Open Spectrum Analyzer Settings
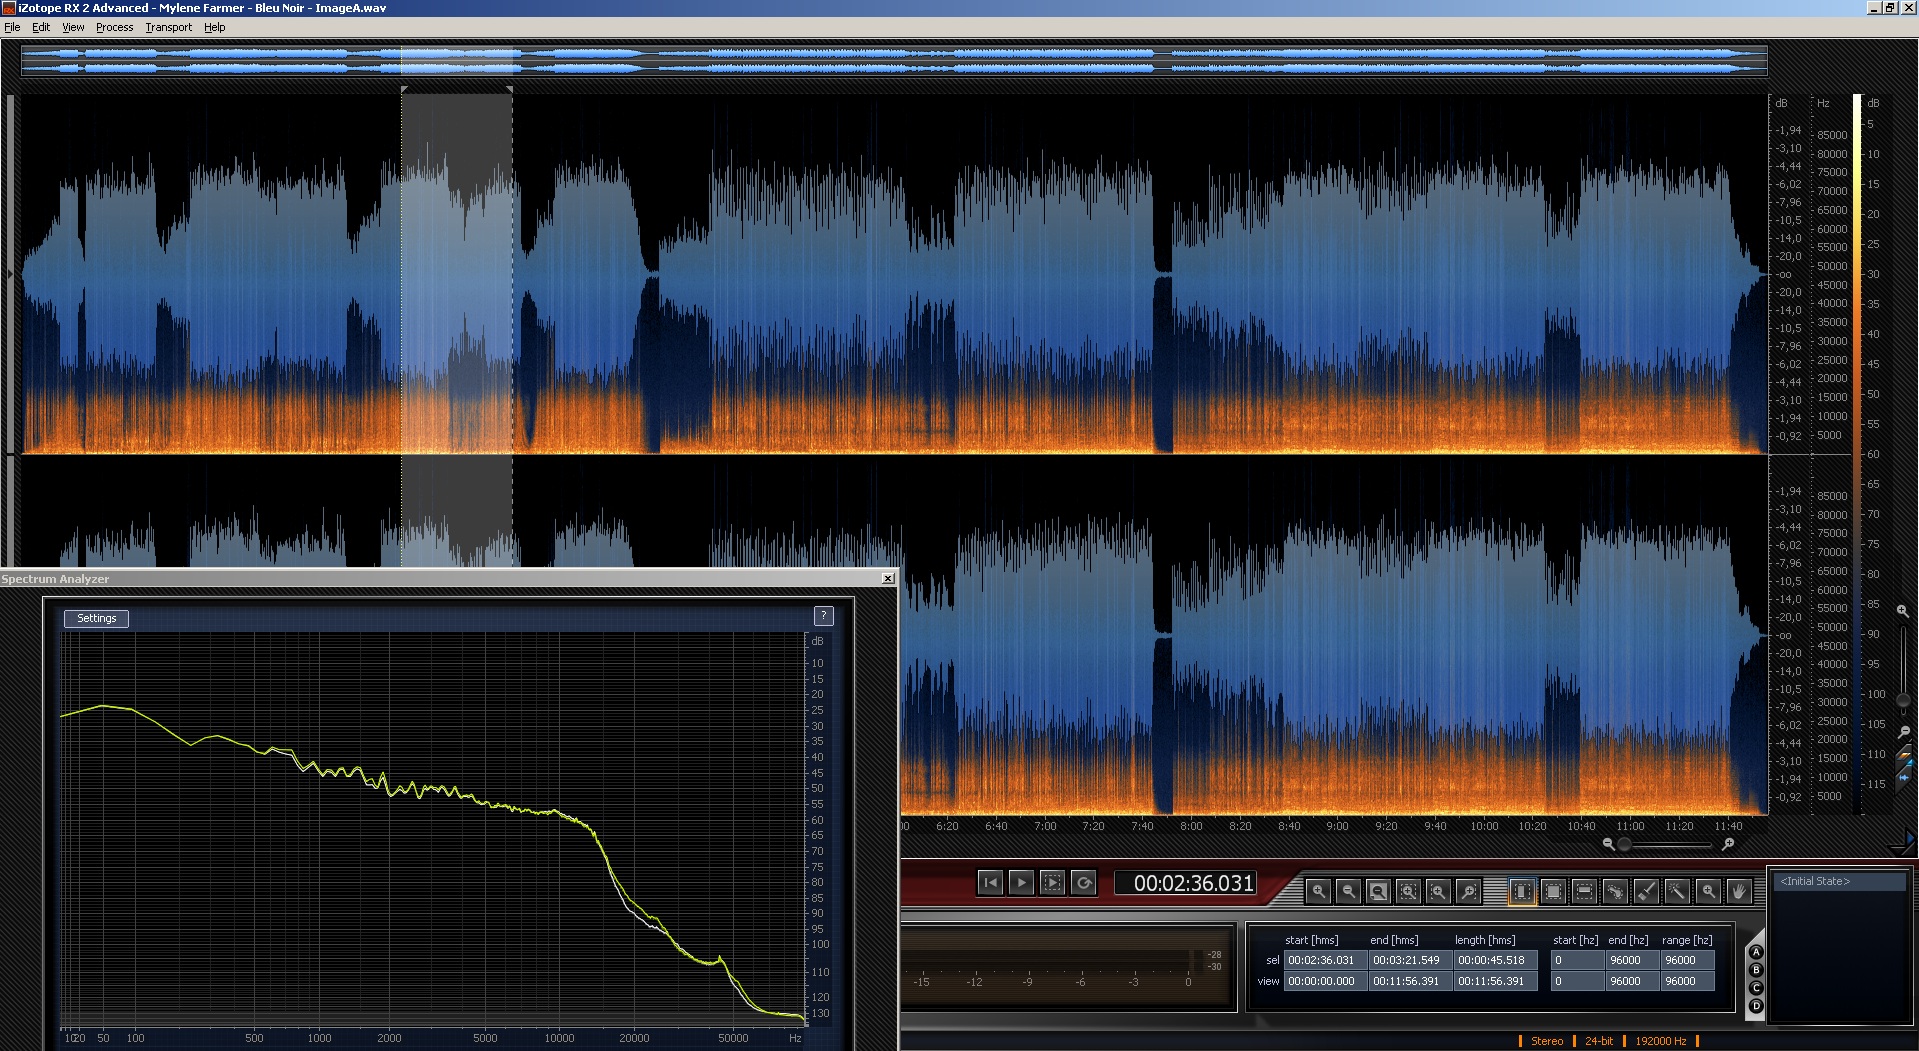 (96, 618)
